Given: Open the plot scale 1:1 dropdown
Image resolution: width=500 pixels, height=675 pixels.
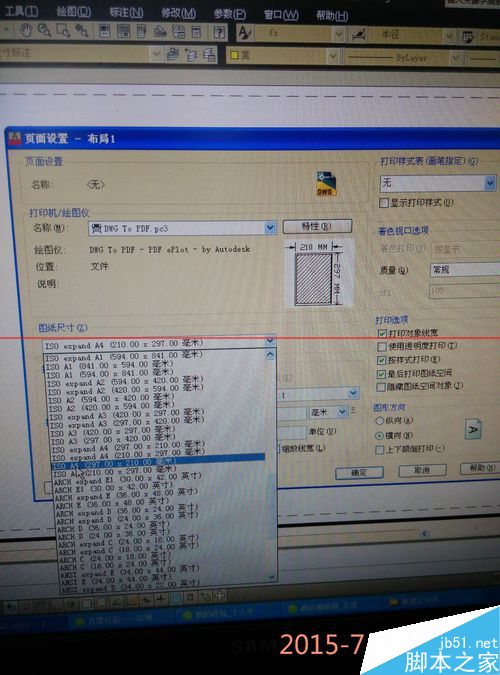Looking at the screenshot, I should tap(353, 393).
